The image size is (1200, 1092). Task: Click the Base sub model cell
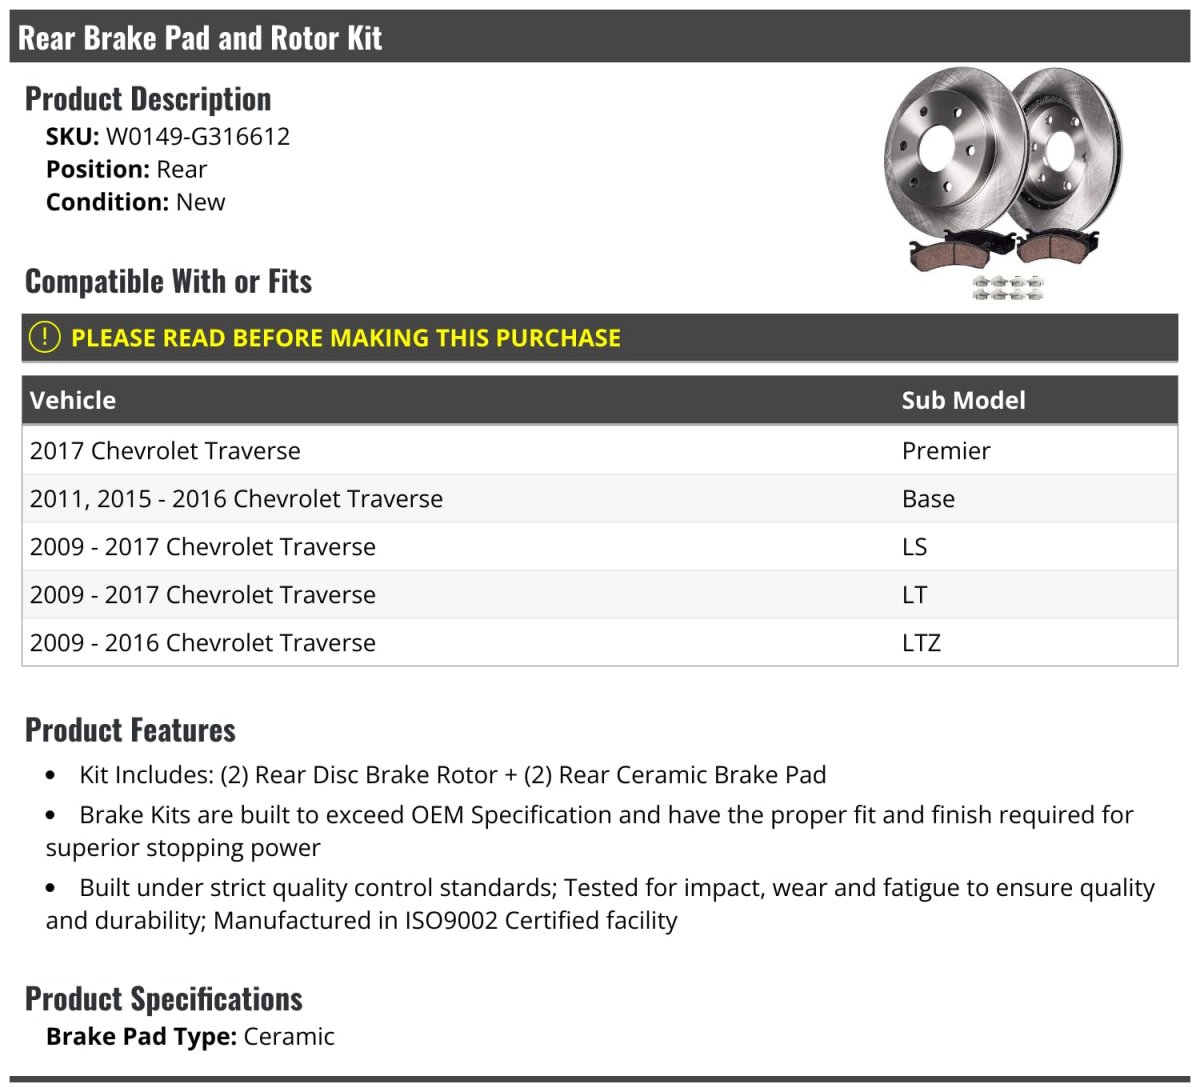point(928,499)
